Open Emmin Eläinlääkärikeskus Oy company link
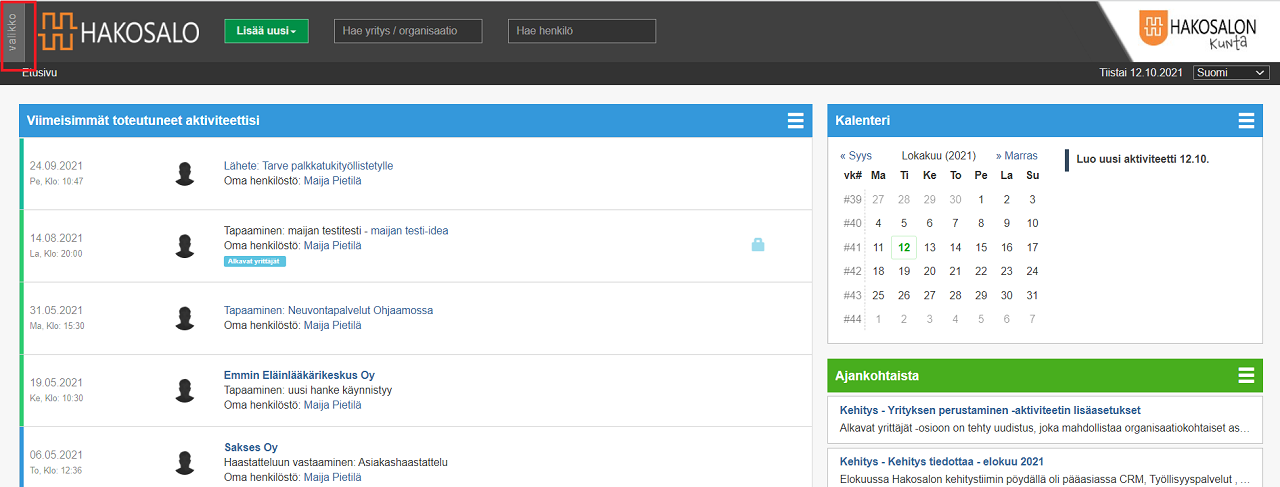Viewport: 1280px width, 487px height. [x=299, y=375]
